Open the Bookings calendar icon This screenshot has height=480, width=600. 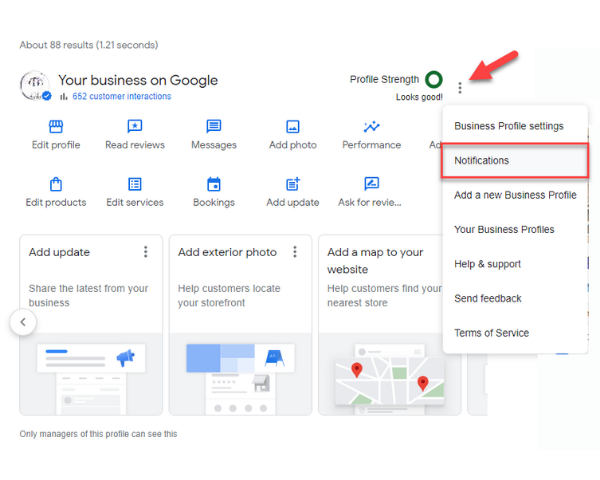coord(214,184)
